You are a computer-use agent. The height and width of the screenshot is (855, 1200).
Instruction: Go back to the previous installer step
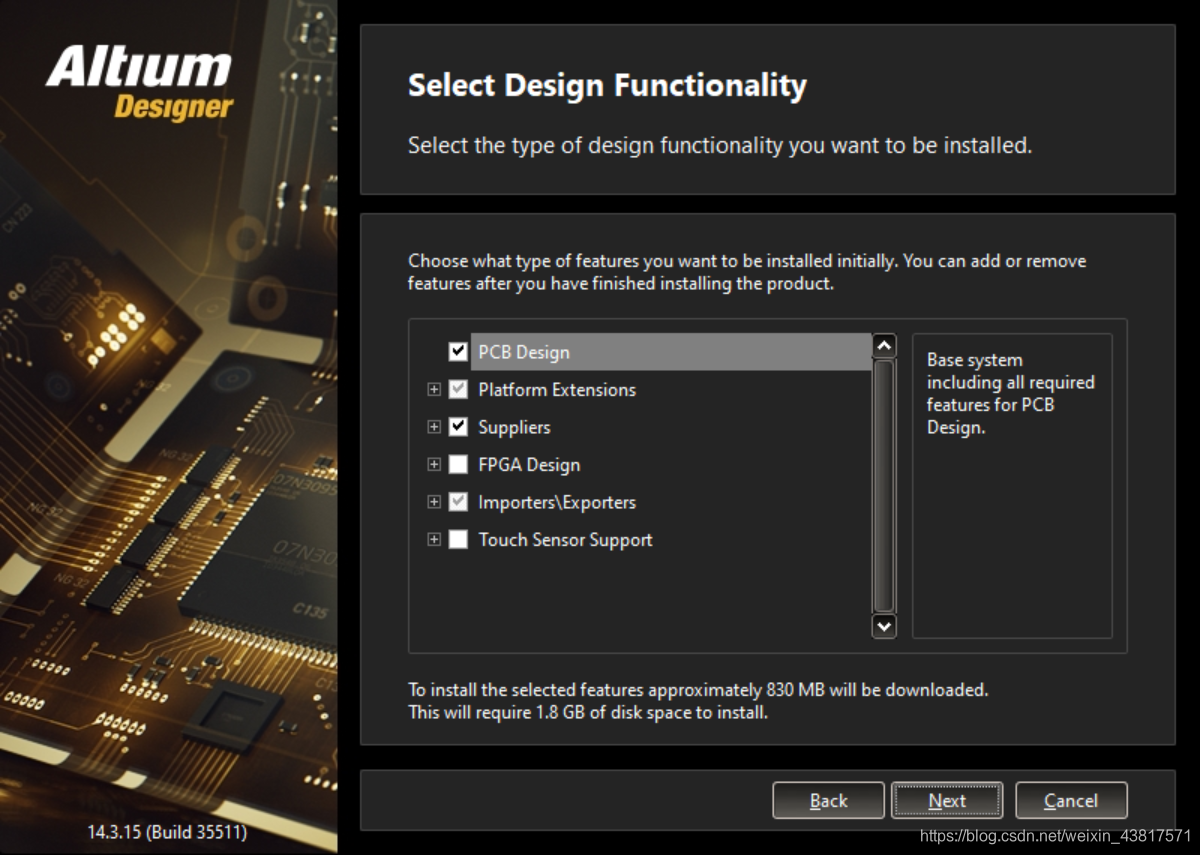pyautogui.click(x=828, y=801)
